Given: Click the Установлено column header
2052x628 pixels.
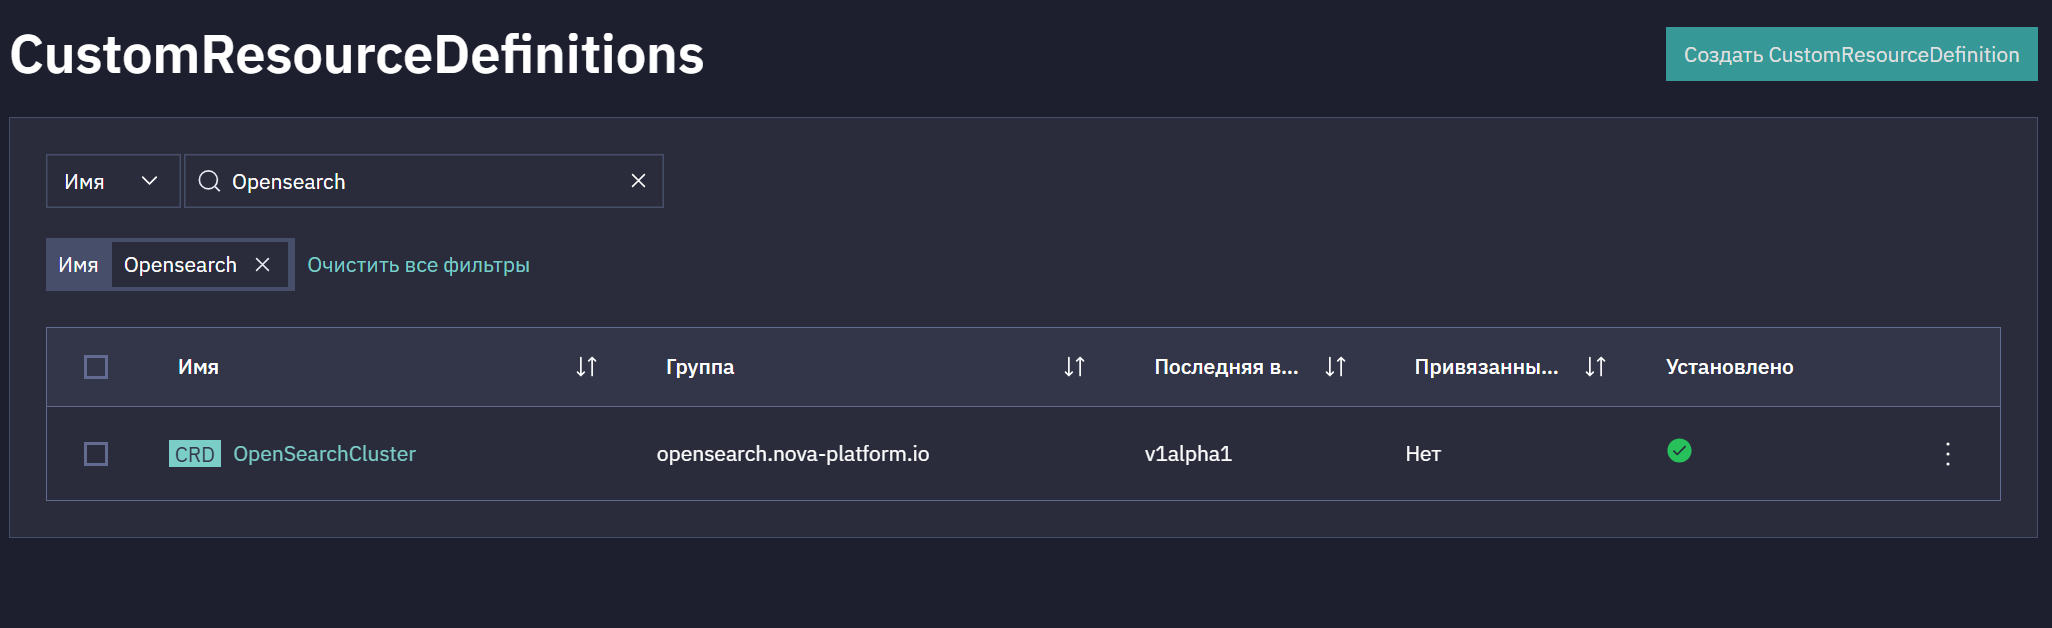Looking at the screenshot, I should coord(1729,367).
